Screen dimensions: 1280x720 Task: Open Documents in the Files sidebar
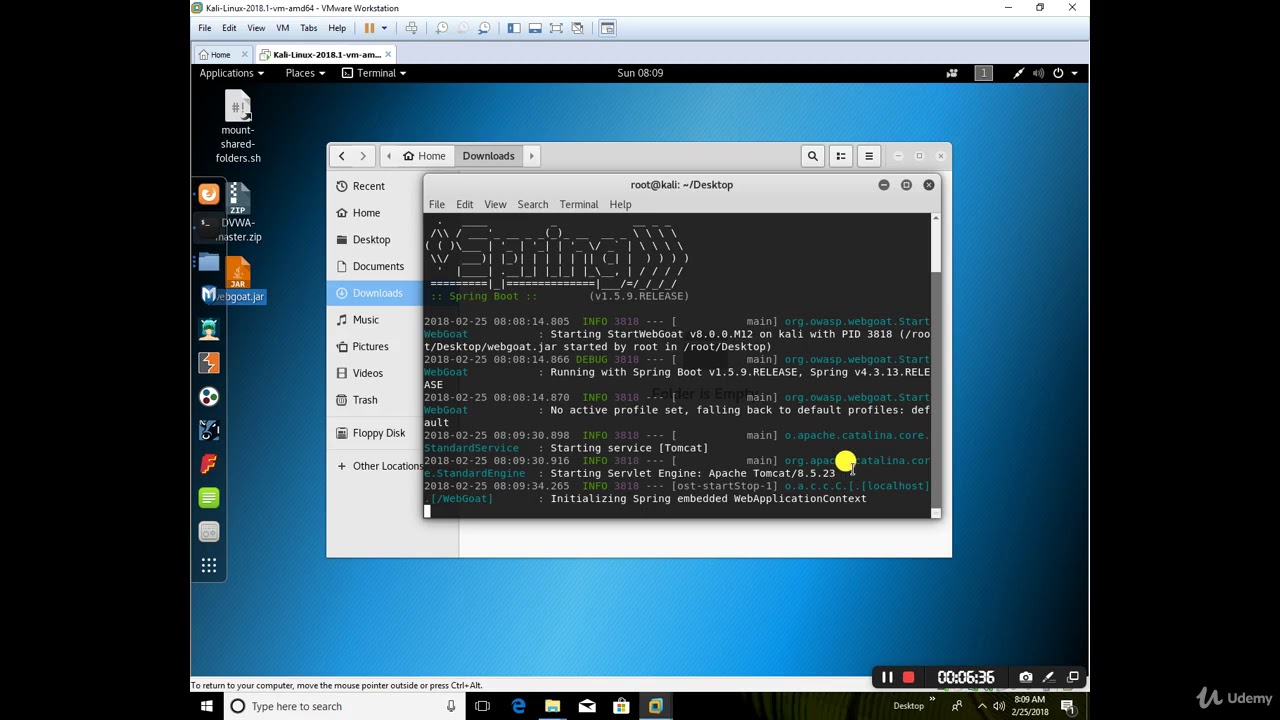point(378,266)
